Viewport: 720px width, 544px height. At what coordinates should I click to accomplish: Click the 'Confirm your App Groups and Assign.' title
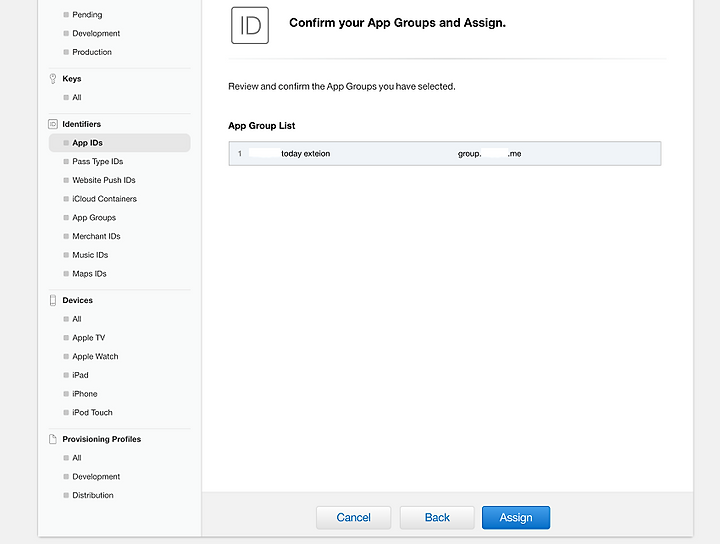[x=397, y=23]
